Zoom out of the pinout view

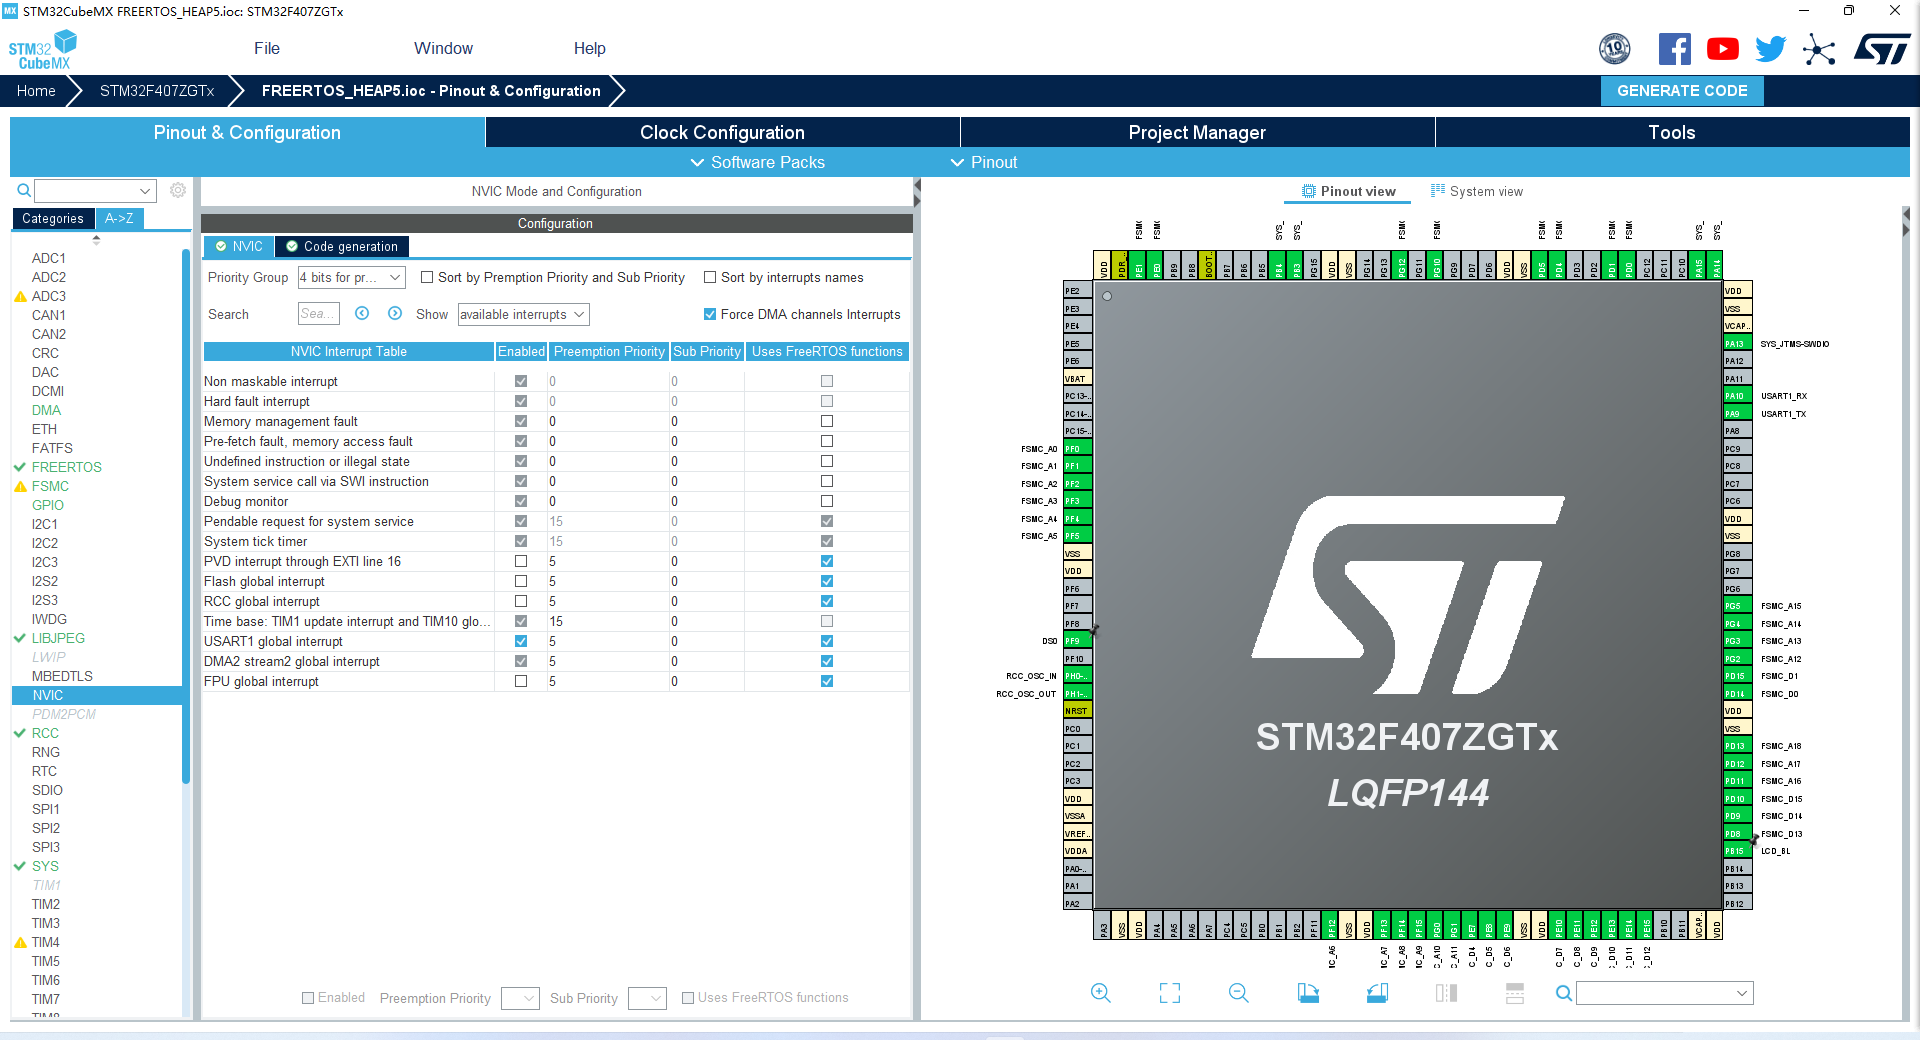1238,993
